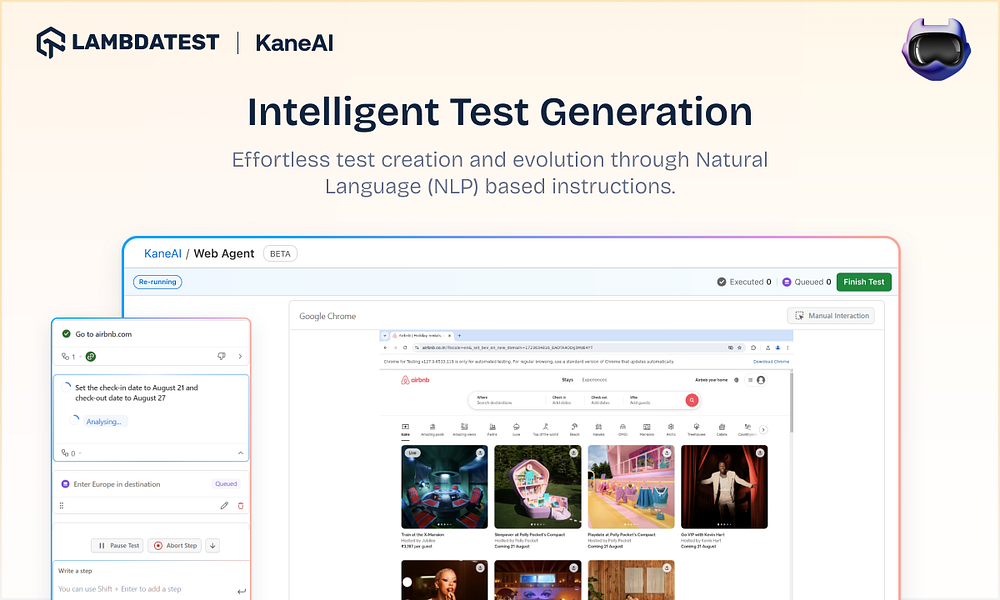Click the Finish Test button
The image size is (1000, 600).
[x=863, y=282]
